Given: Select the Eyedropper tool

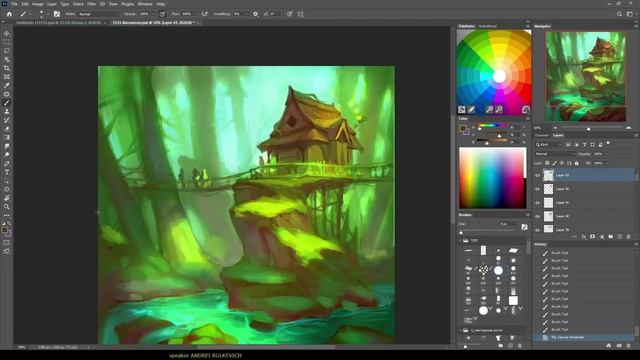Looking at the screenshot, I should point(7,85).
